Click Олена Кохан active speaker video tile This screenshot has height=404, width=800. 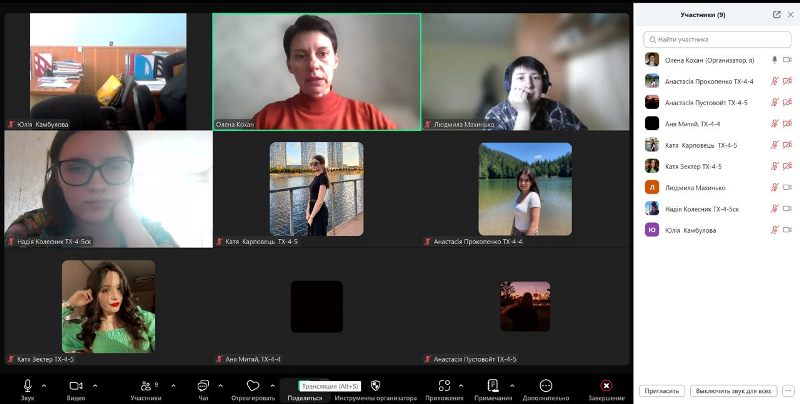click(x=317, y=71)
